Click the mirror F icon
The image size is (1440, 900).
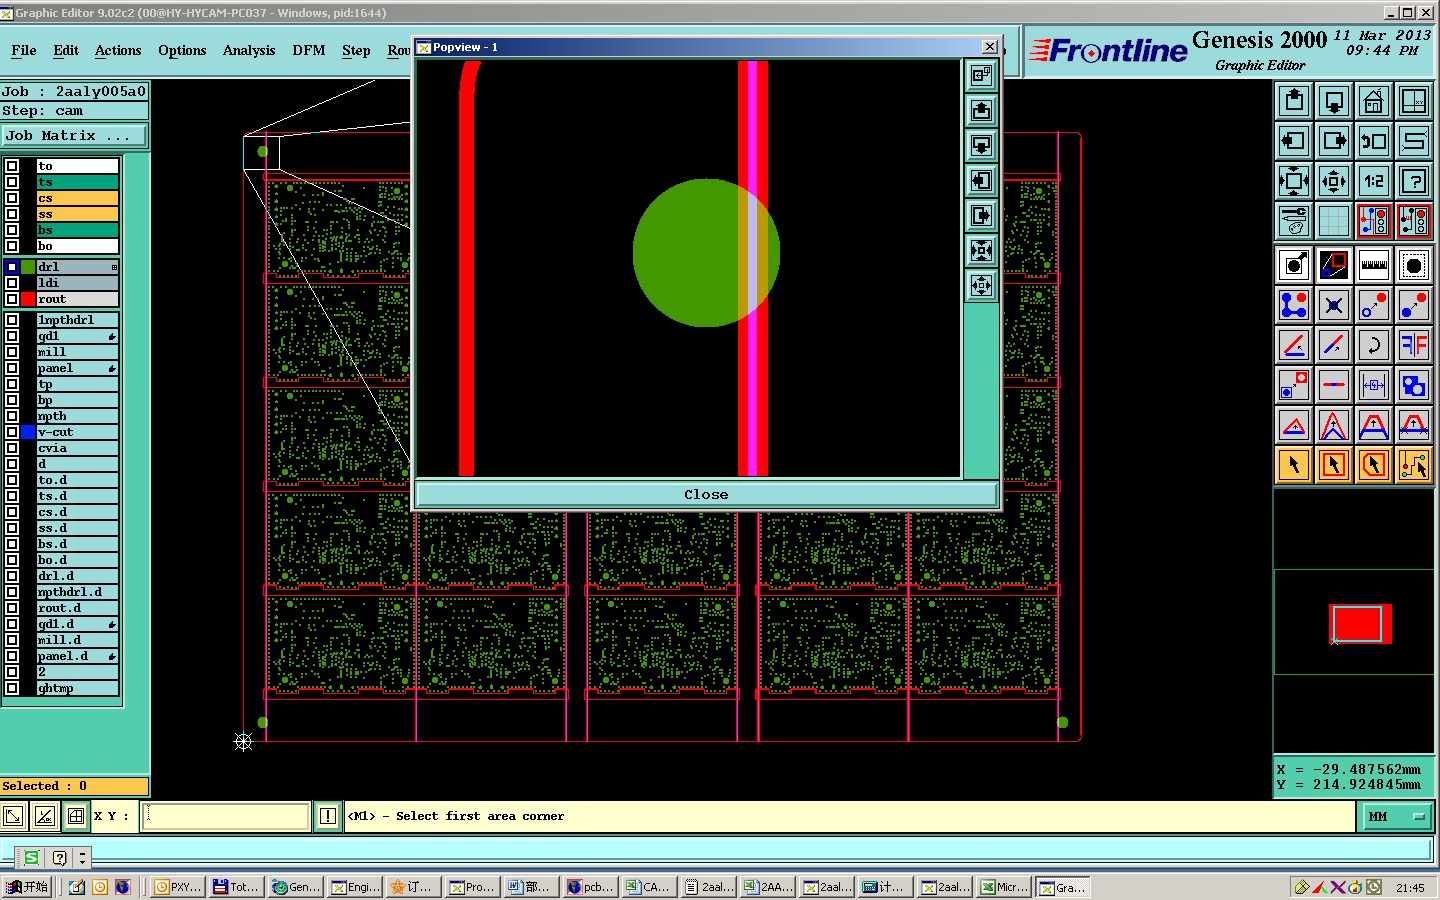click(x=1414, y=345)
